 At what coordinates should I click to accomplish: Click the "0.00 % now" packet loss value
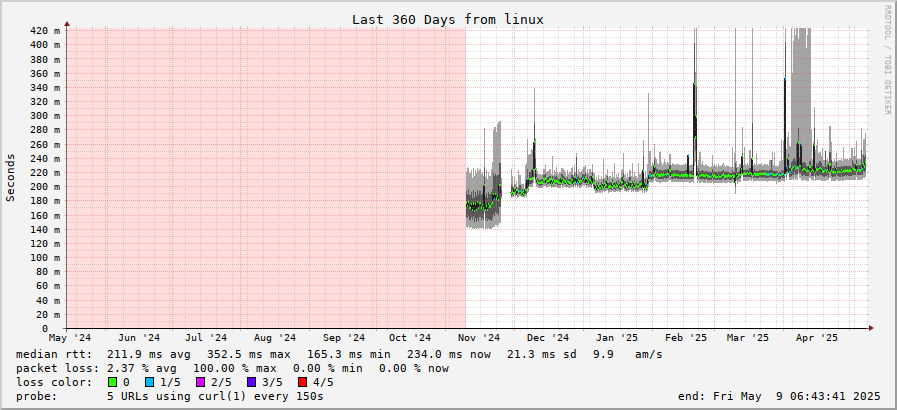click(x=414, y=368)
